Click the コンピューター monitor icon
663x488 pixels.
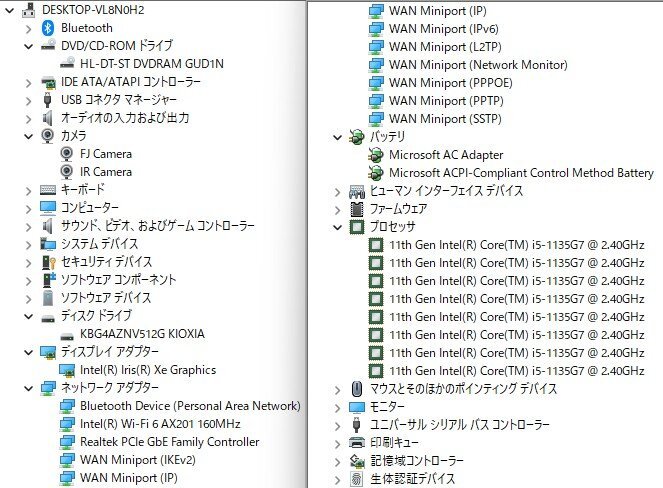(48, 208)
